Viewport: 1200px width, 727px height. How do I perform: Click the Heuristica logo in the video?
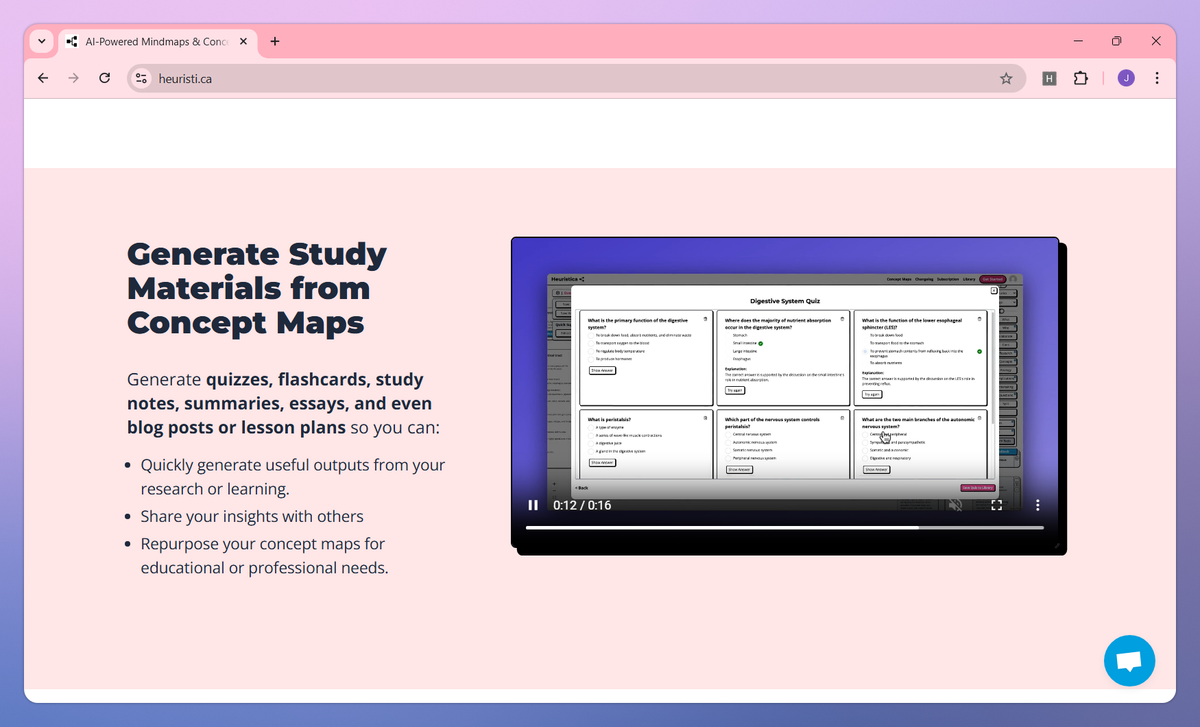(x=568, y=279)
